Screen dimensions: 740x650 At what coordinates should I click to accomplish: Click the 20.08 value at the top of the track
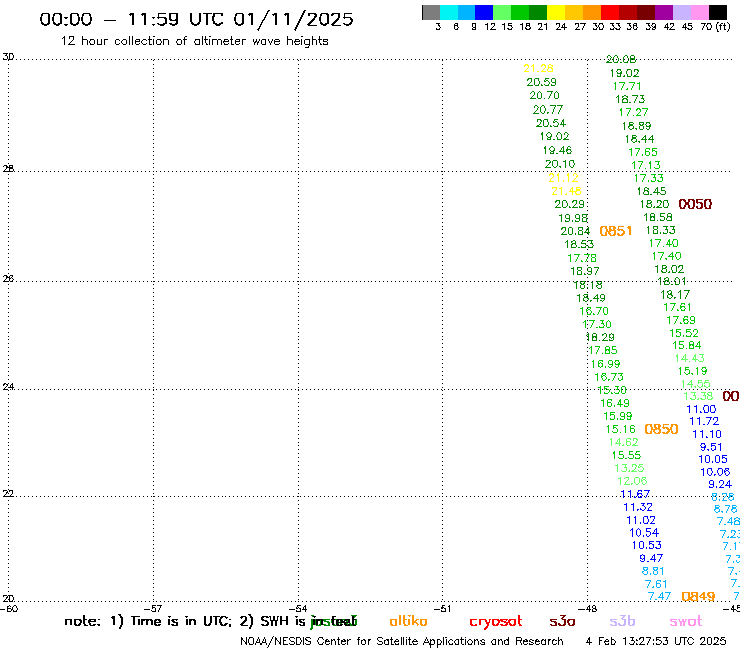[x=621, y=59]
